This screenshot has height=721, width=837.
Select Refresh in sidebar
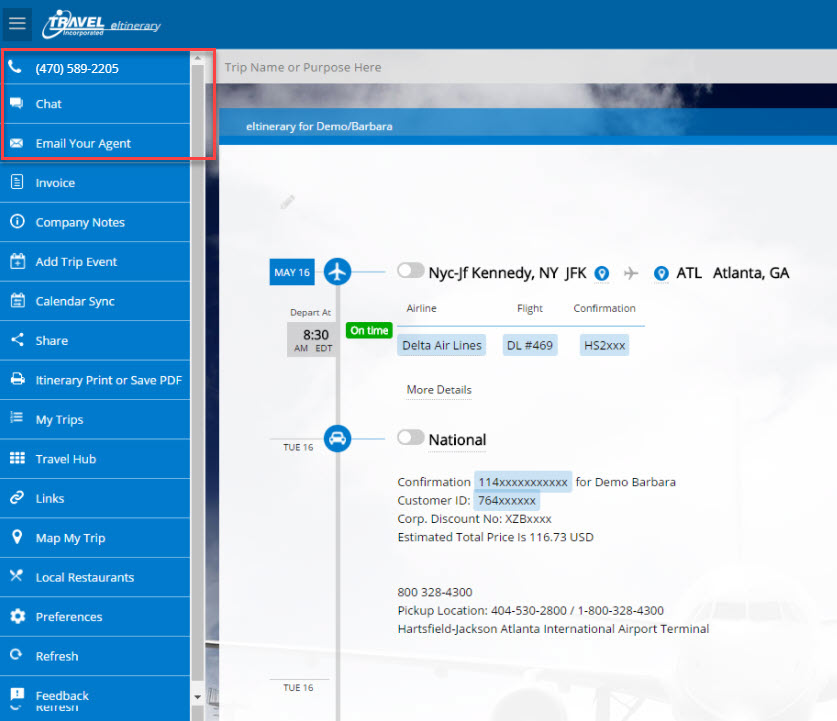tap(95, 657)
